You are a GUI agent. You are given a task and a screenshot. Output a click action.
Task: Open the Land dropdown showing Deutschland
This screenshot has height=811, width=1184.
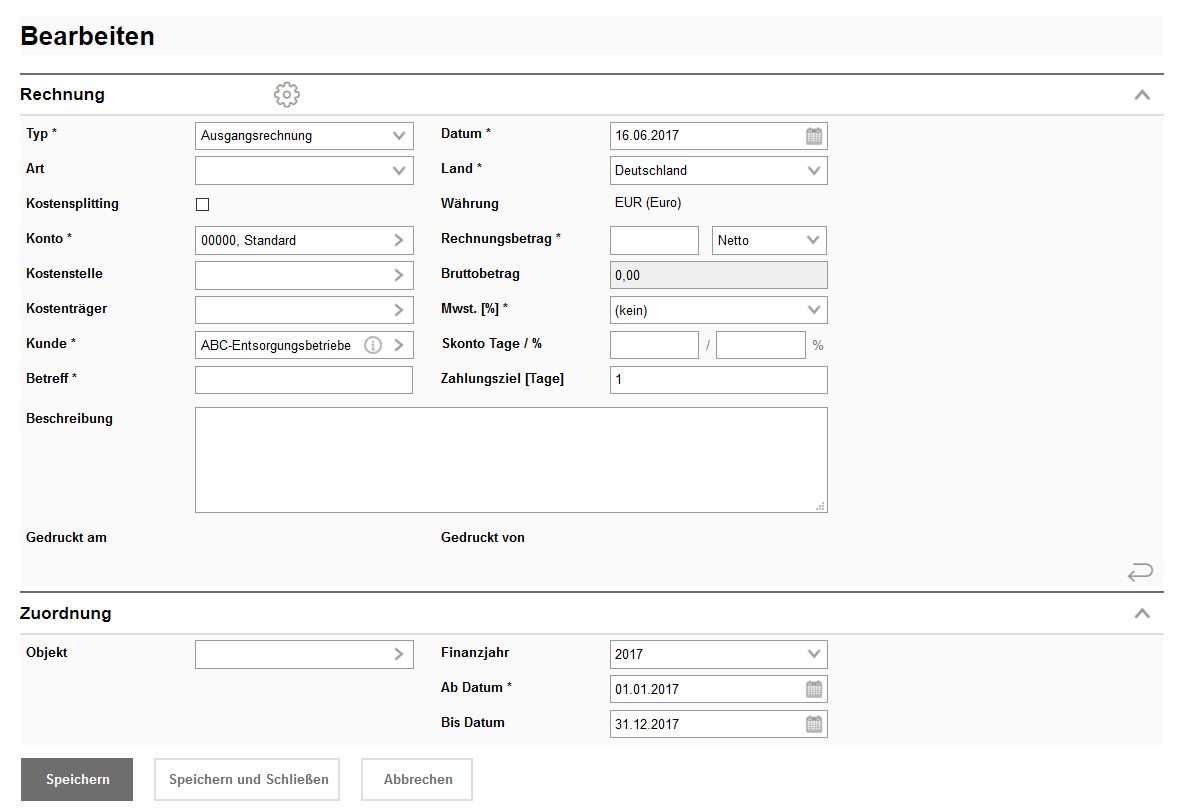[x=718, y=171]
